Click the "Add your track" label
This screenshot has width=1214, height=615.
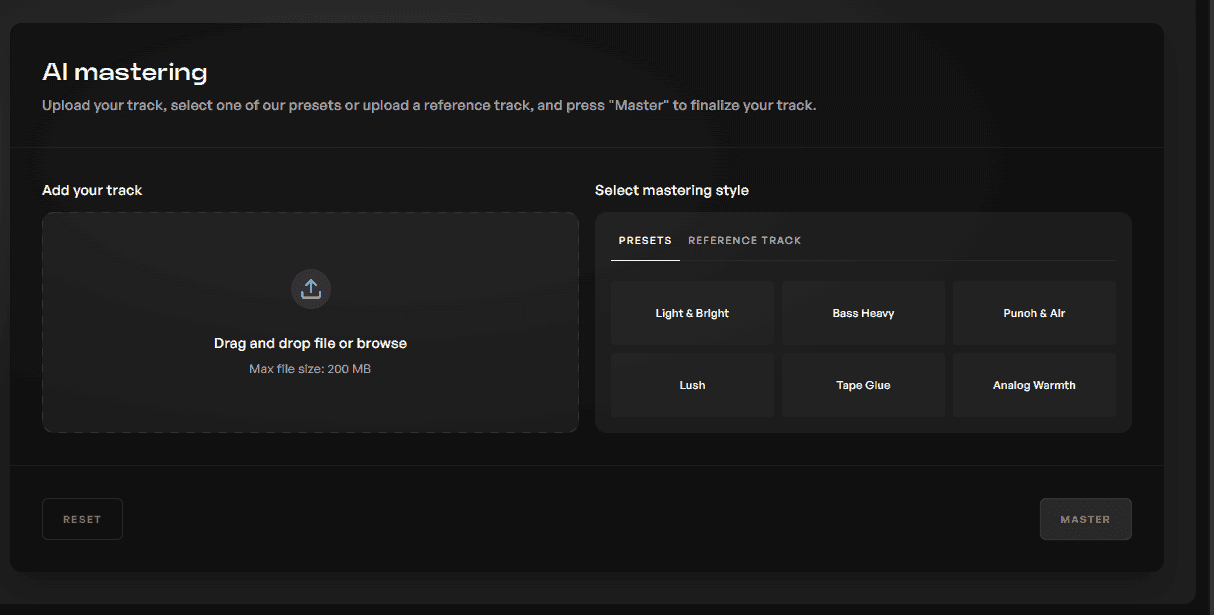[92, 190]
